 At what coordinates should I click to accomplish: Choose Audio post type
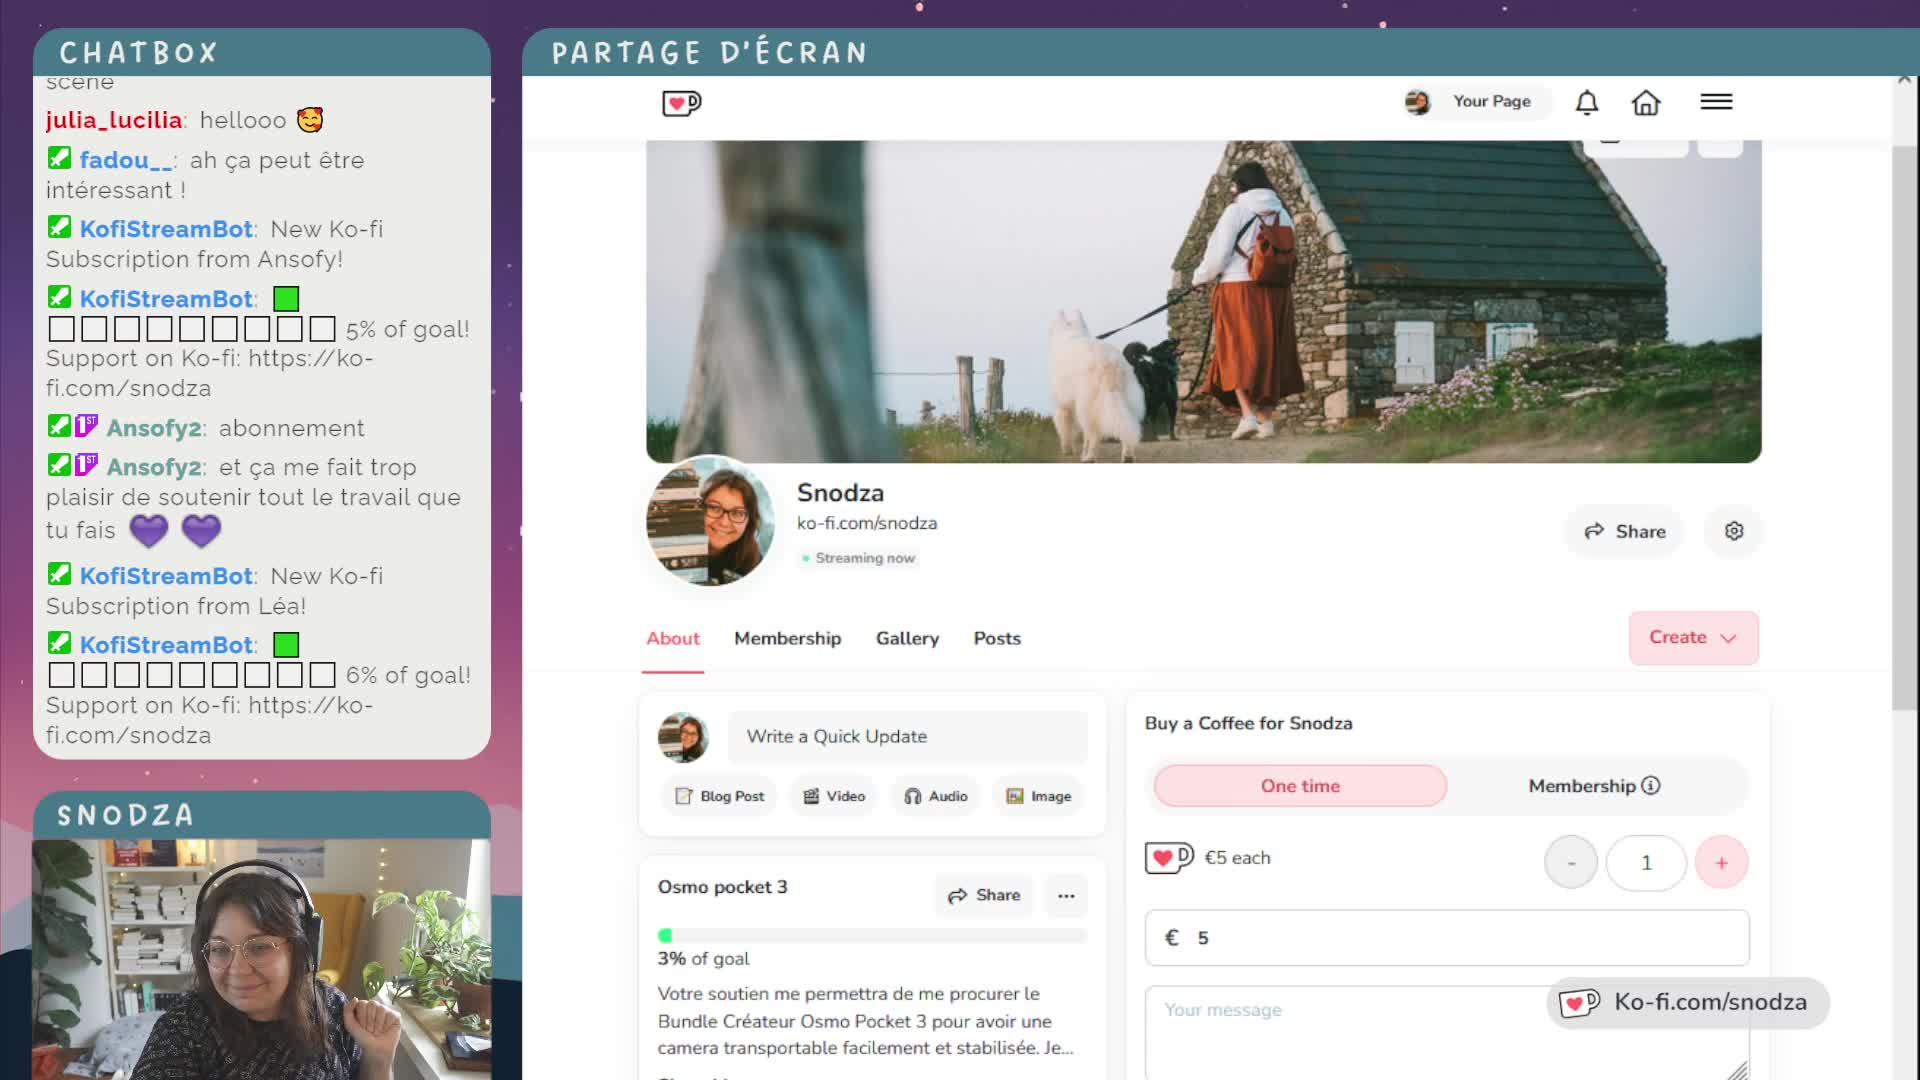935,796
